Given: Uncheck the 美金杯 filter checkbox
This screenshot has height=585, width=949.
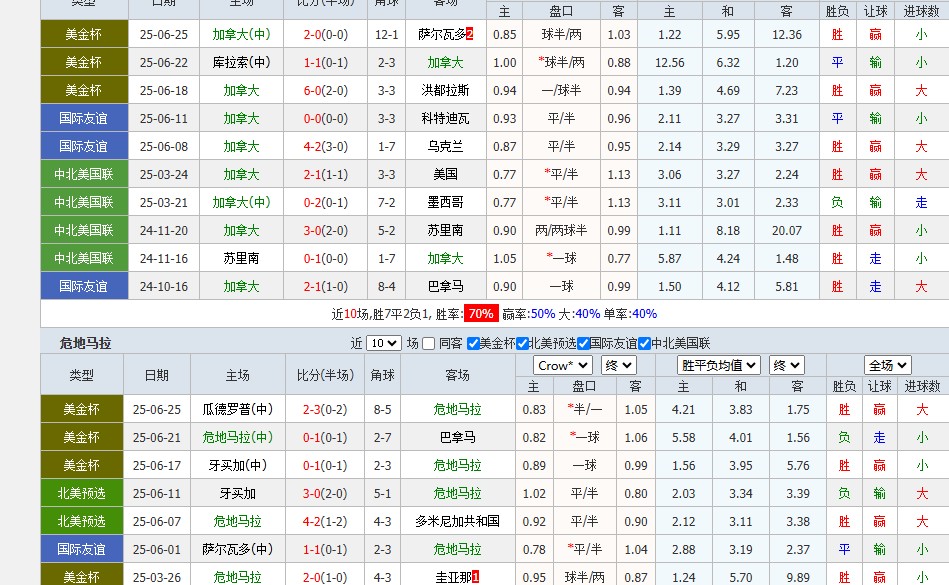Looking at the screenshot, I should point(475,345).
